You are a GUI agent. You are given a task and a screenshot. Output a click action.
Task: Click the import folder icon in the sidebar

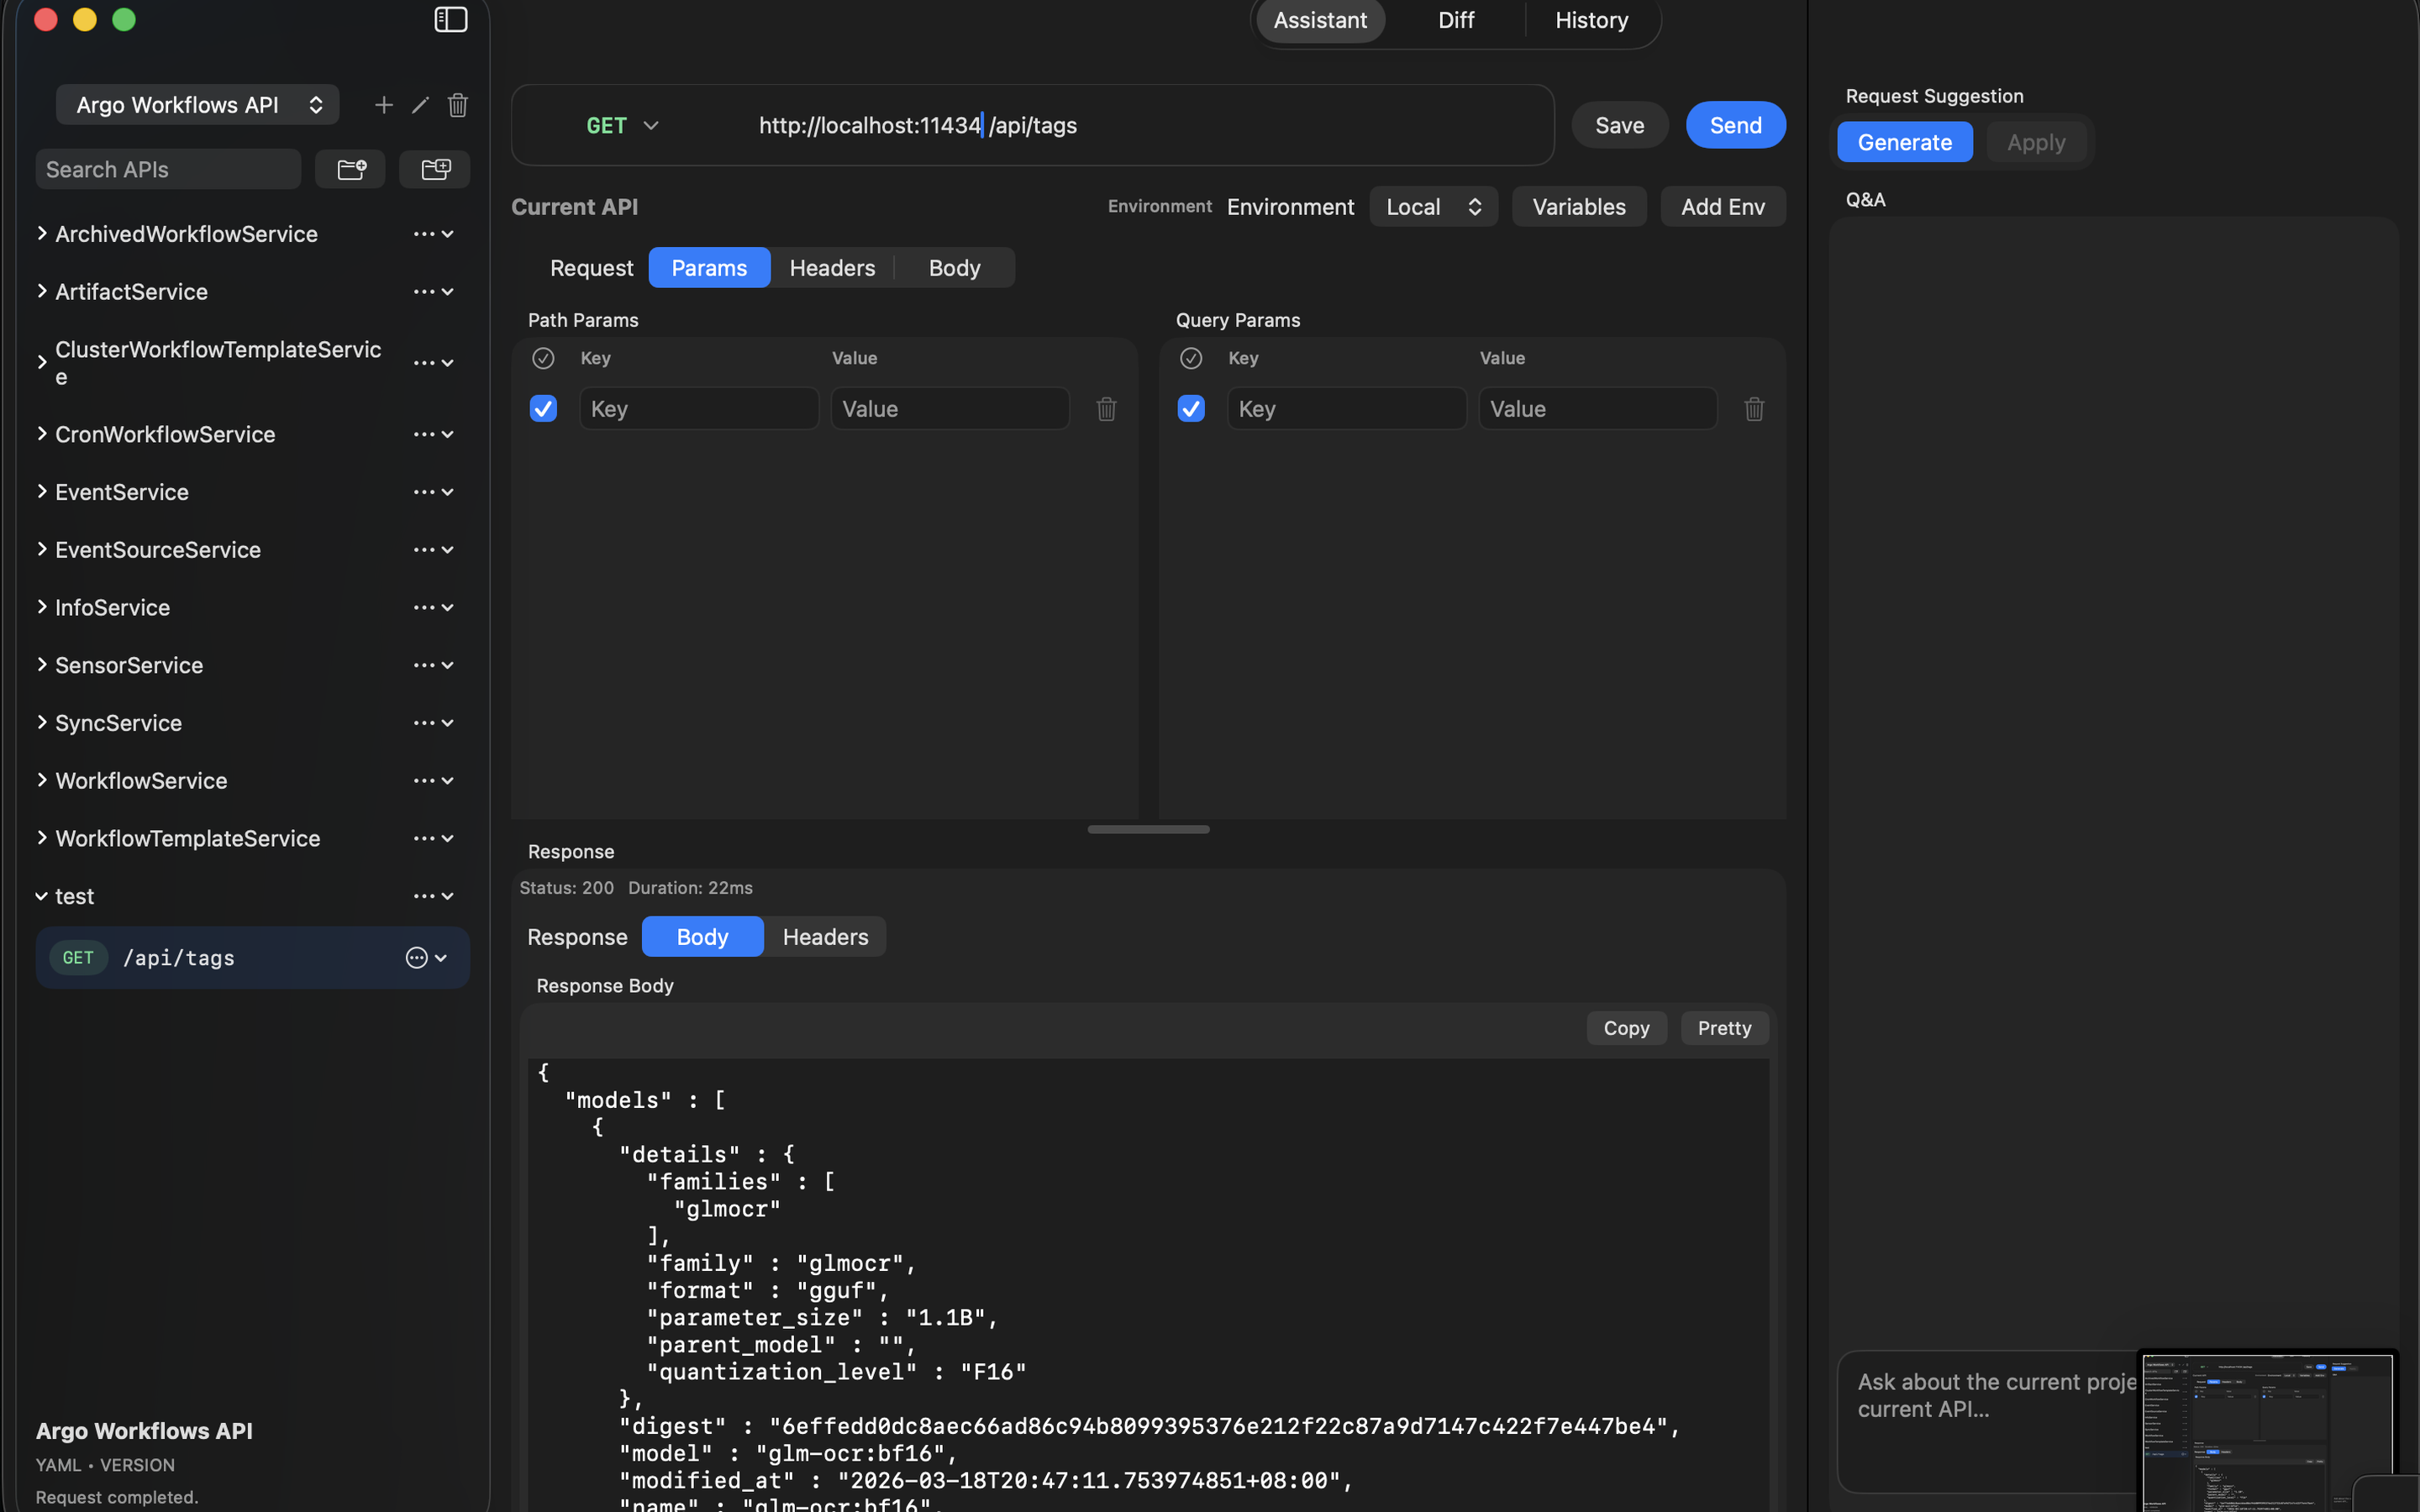(x=434, y=169)
